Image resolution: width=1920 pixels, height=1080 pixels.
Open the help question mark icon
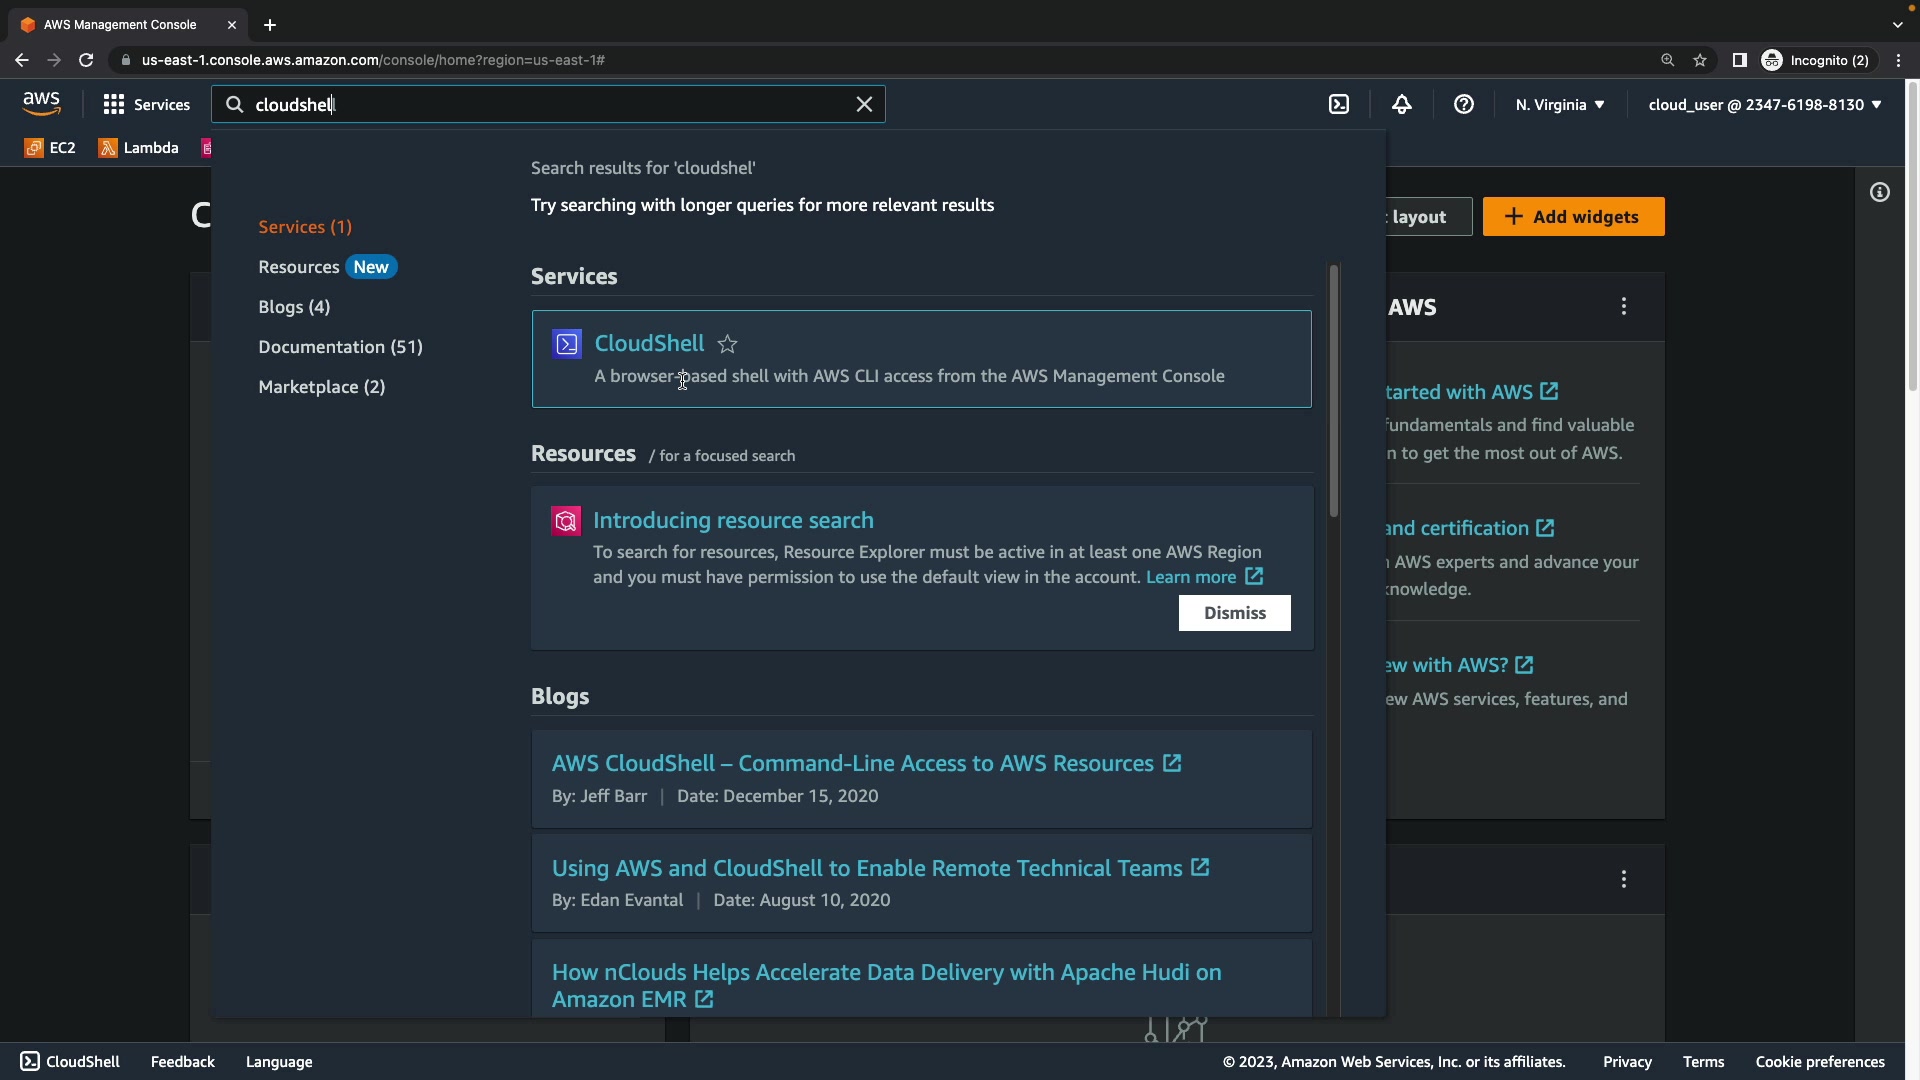[1463, 104]
